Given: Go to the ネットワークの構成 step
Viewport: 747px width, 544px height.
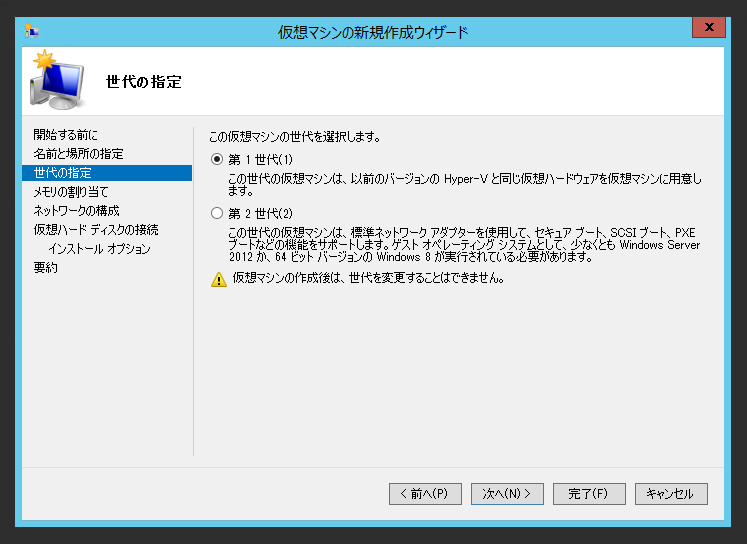Looking at the screenshot, I should (76, 211).
